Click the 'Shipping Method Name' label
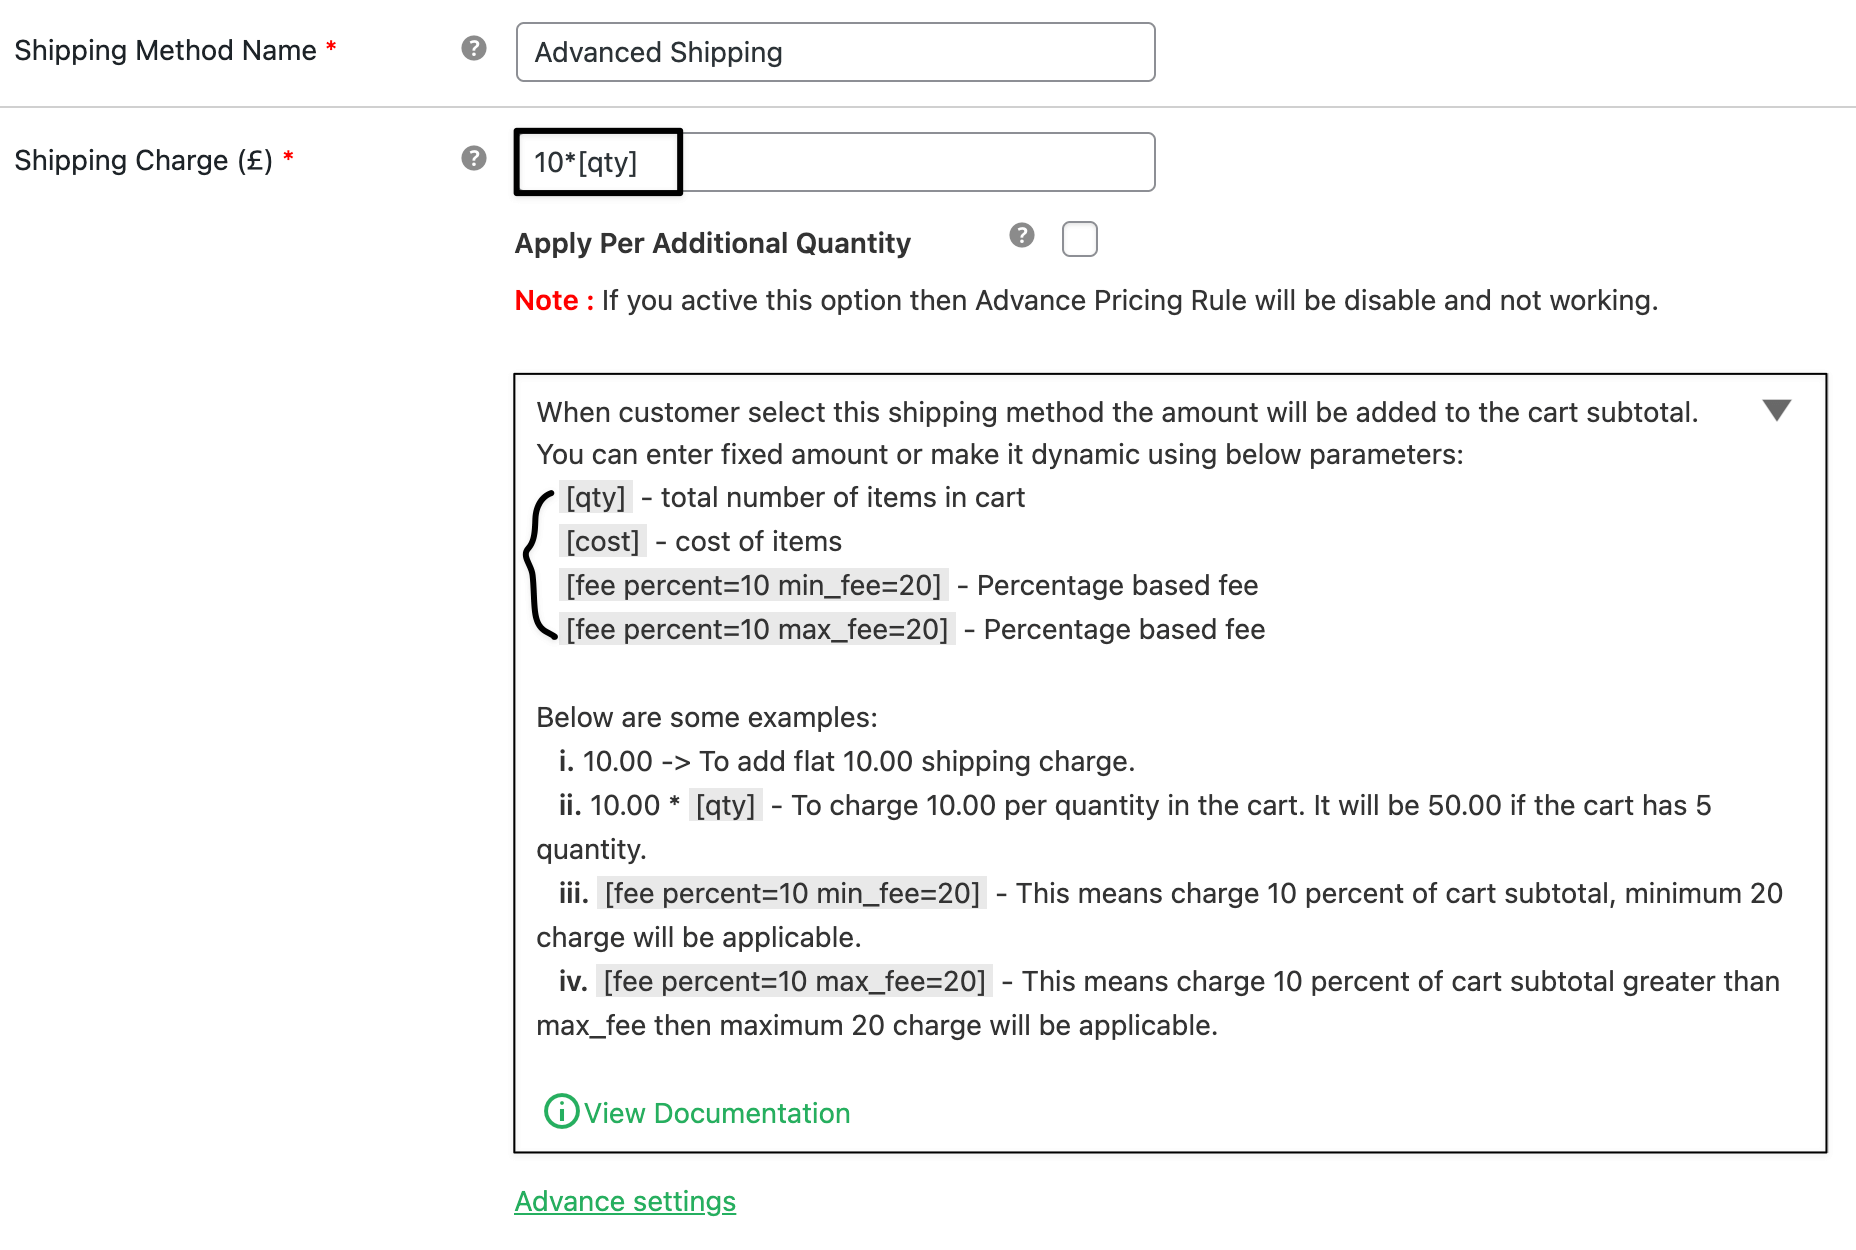Screen dimensions: 1856x1250 (x=165, y=50)
